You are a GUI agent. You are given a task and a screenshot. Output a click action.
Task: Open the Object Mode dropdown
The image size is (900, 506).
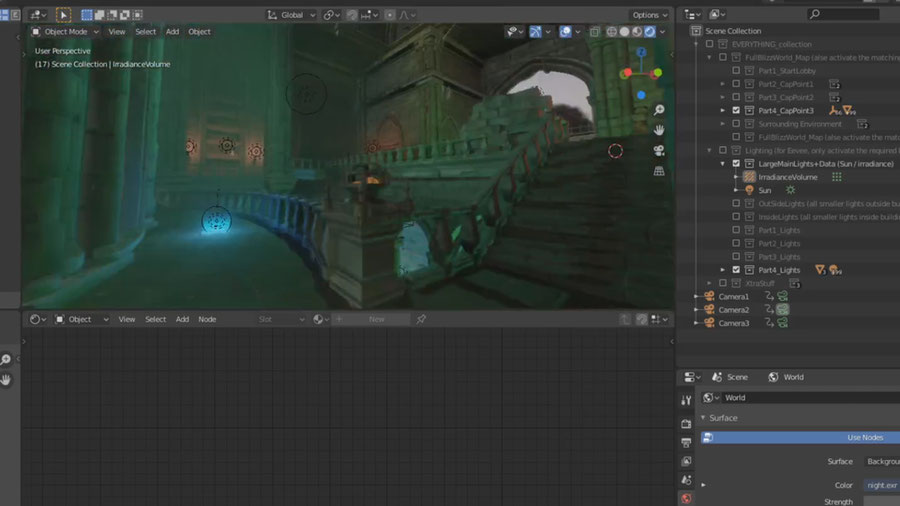(x=65, y=32)
